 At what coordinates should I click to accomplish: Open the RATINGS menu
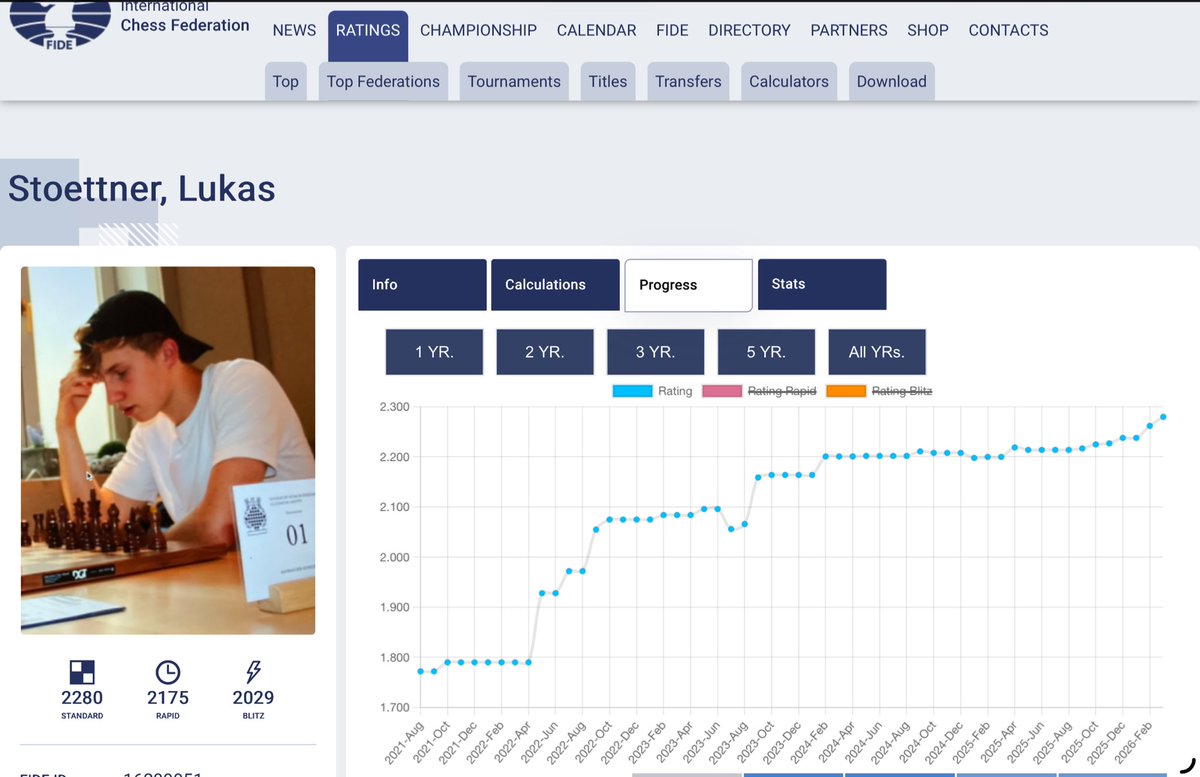368,30
